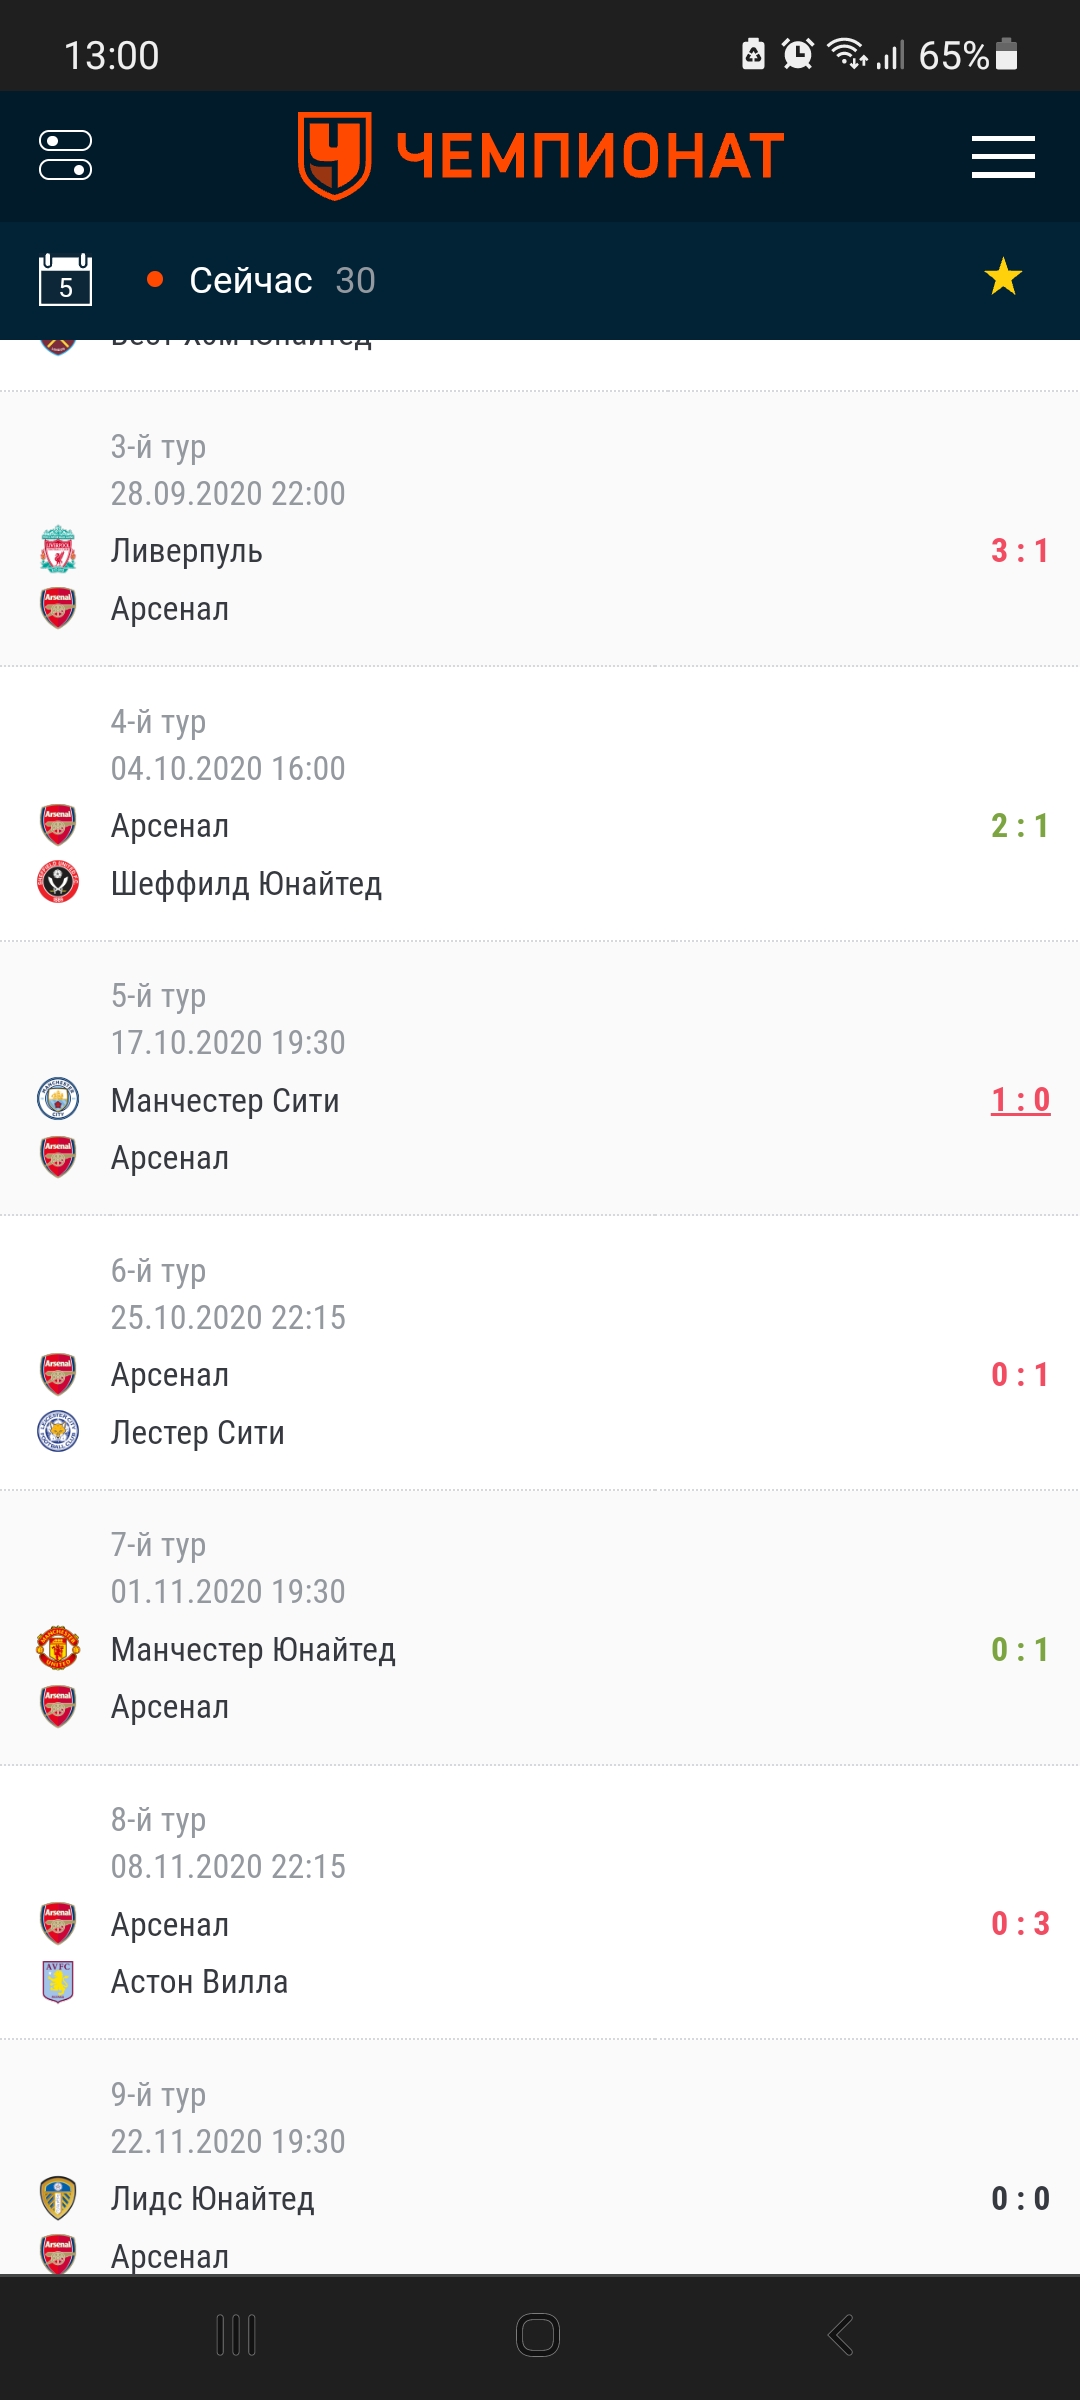This screenshot has width=1080, height=2400.
Task: Tap the Leicester City club crest
Action: (58, 1431)
